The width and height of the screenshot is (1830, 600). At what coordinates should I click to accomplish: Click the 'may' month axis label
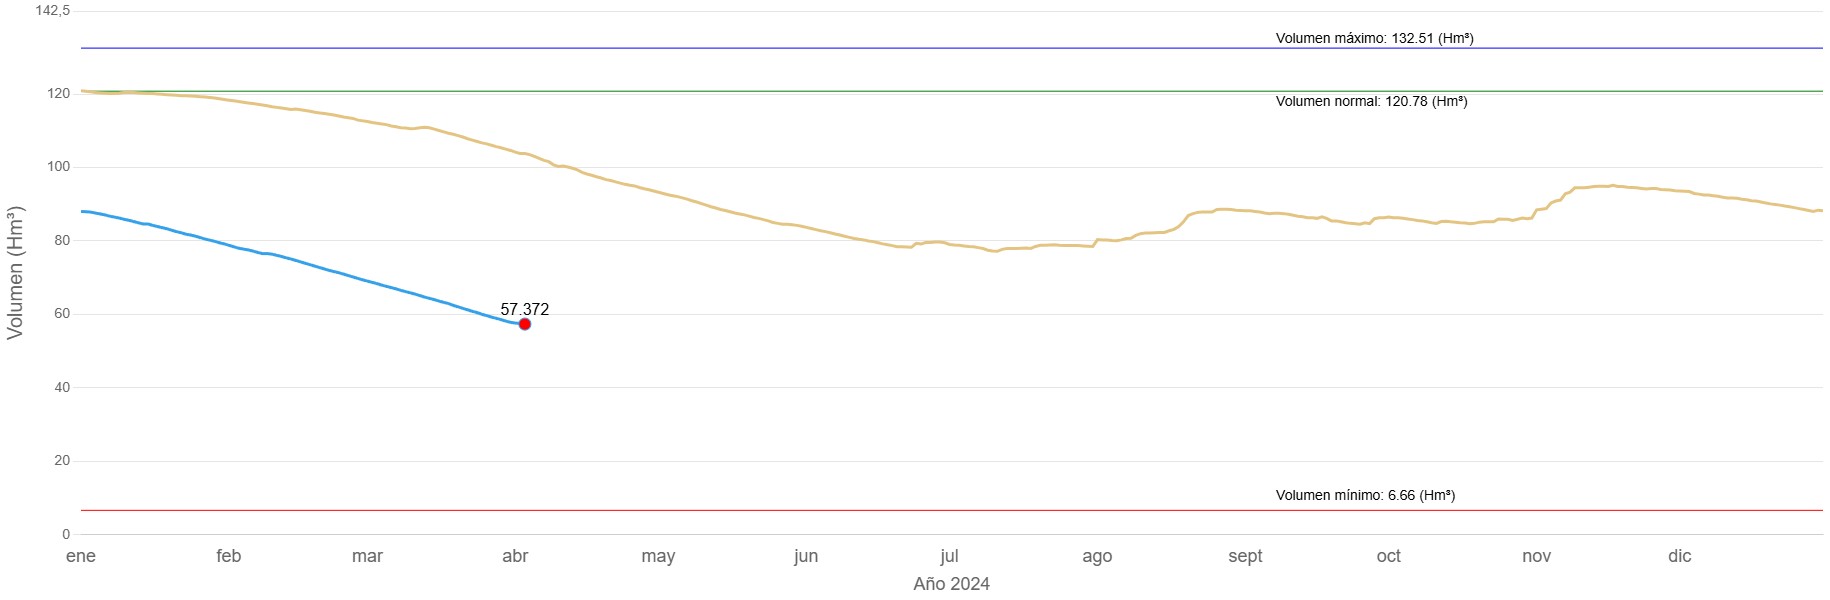(x=658, y=556)
